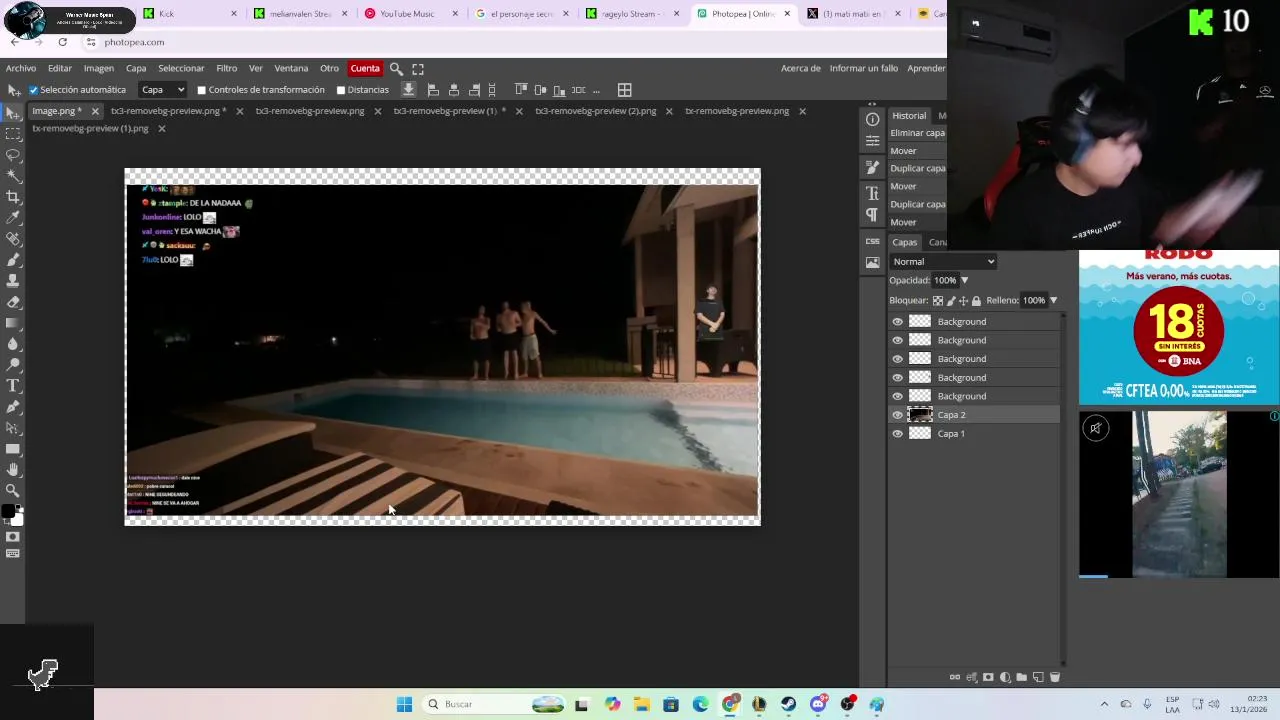Select the Zoom tool

click(13, 490)
